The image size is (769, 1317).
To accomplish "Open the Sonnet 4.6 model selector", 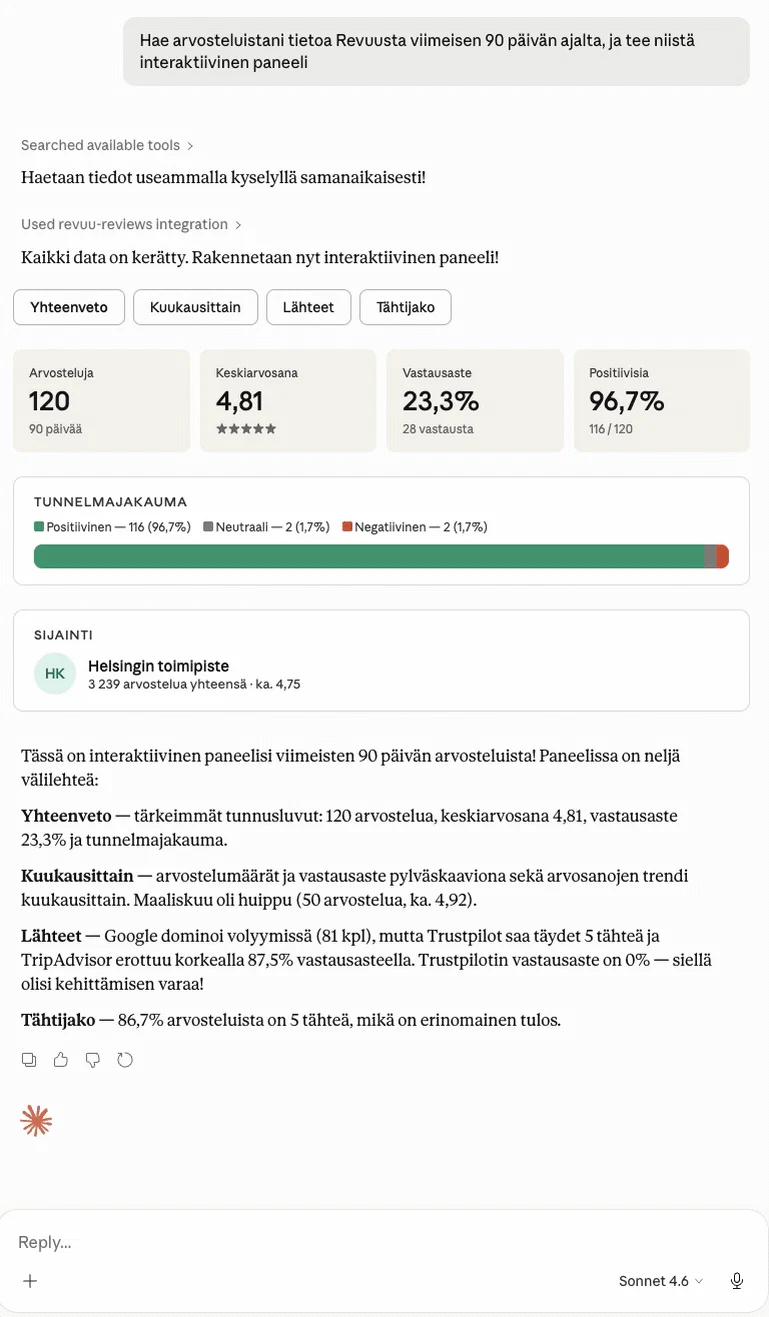I will 661,1281.
